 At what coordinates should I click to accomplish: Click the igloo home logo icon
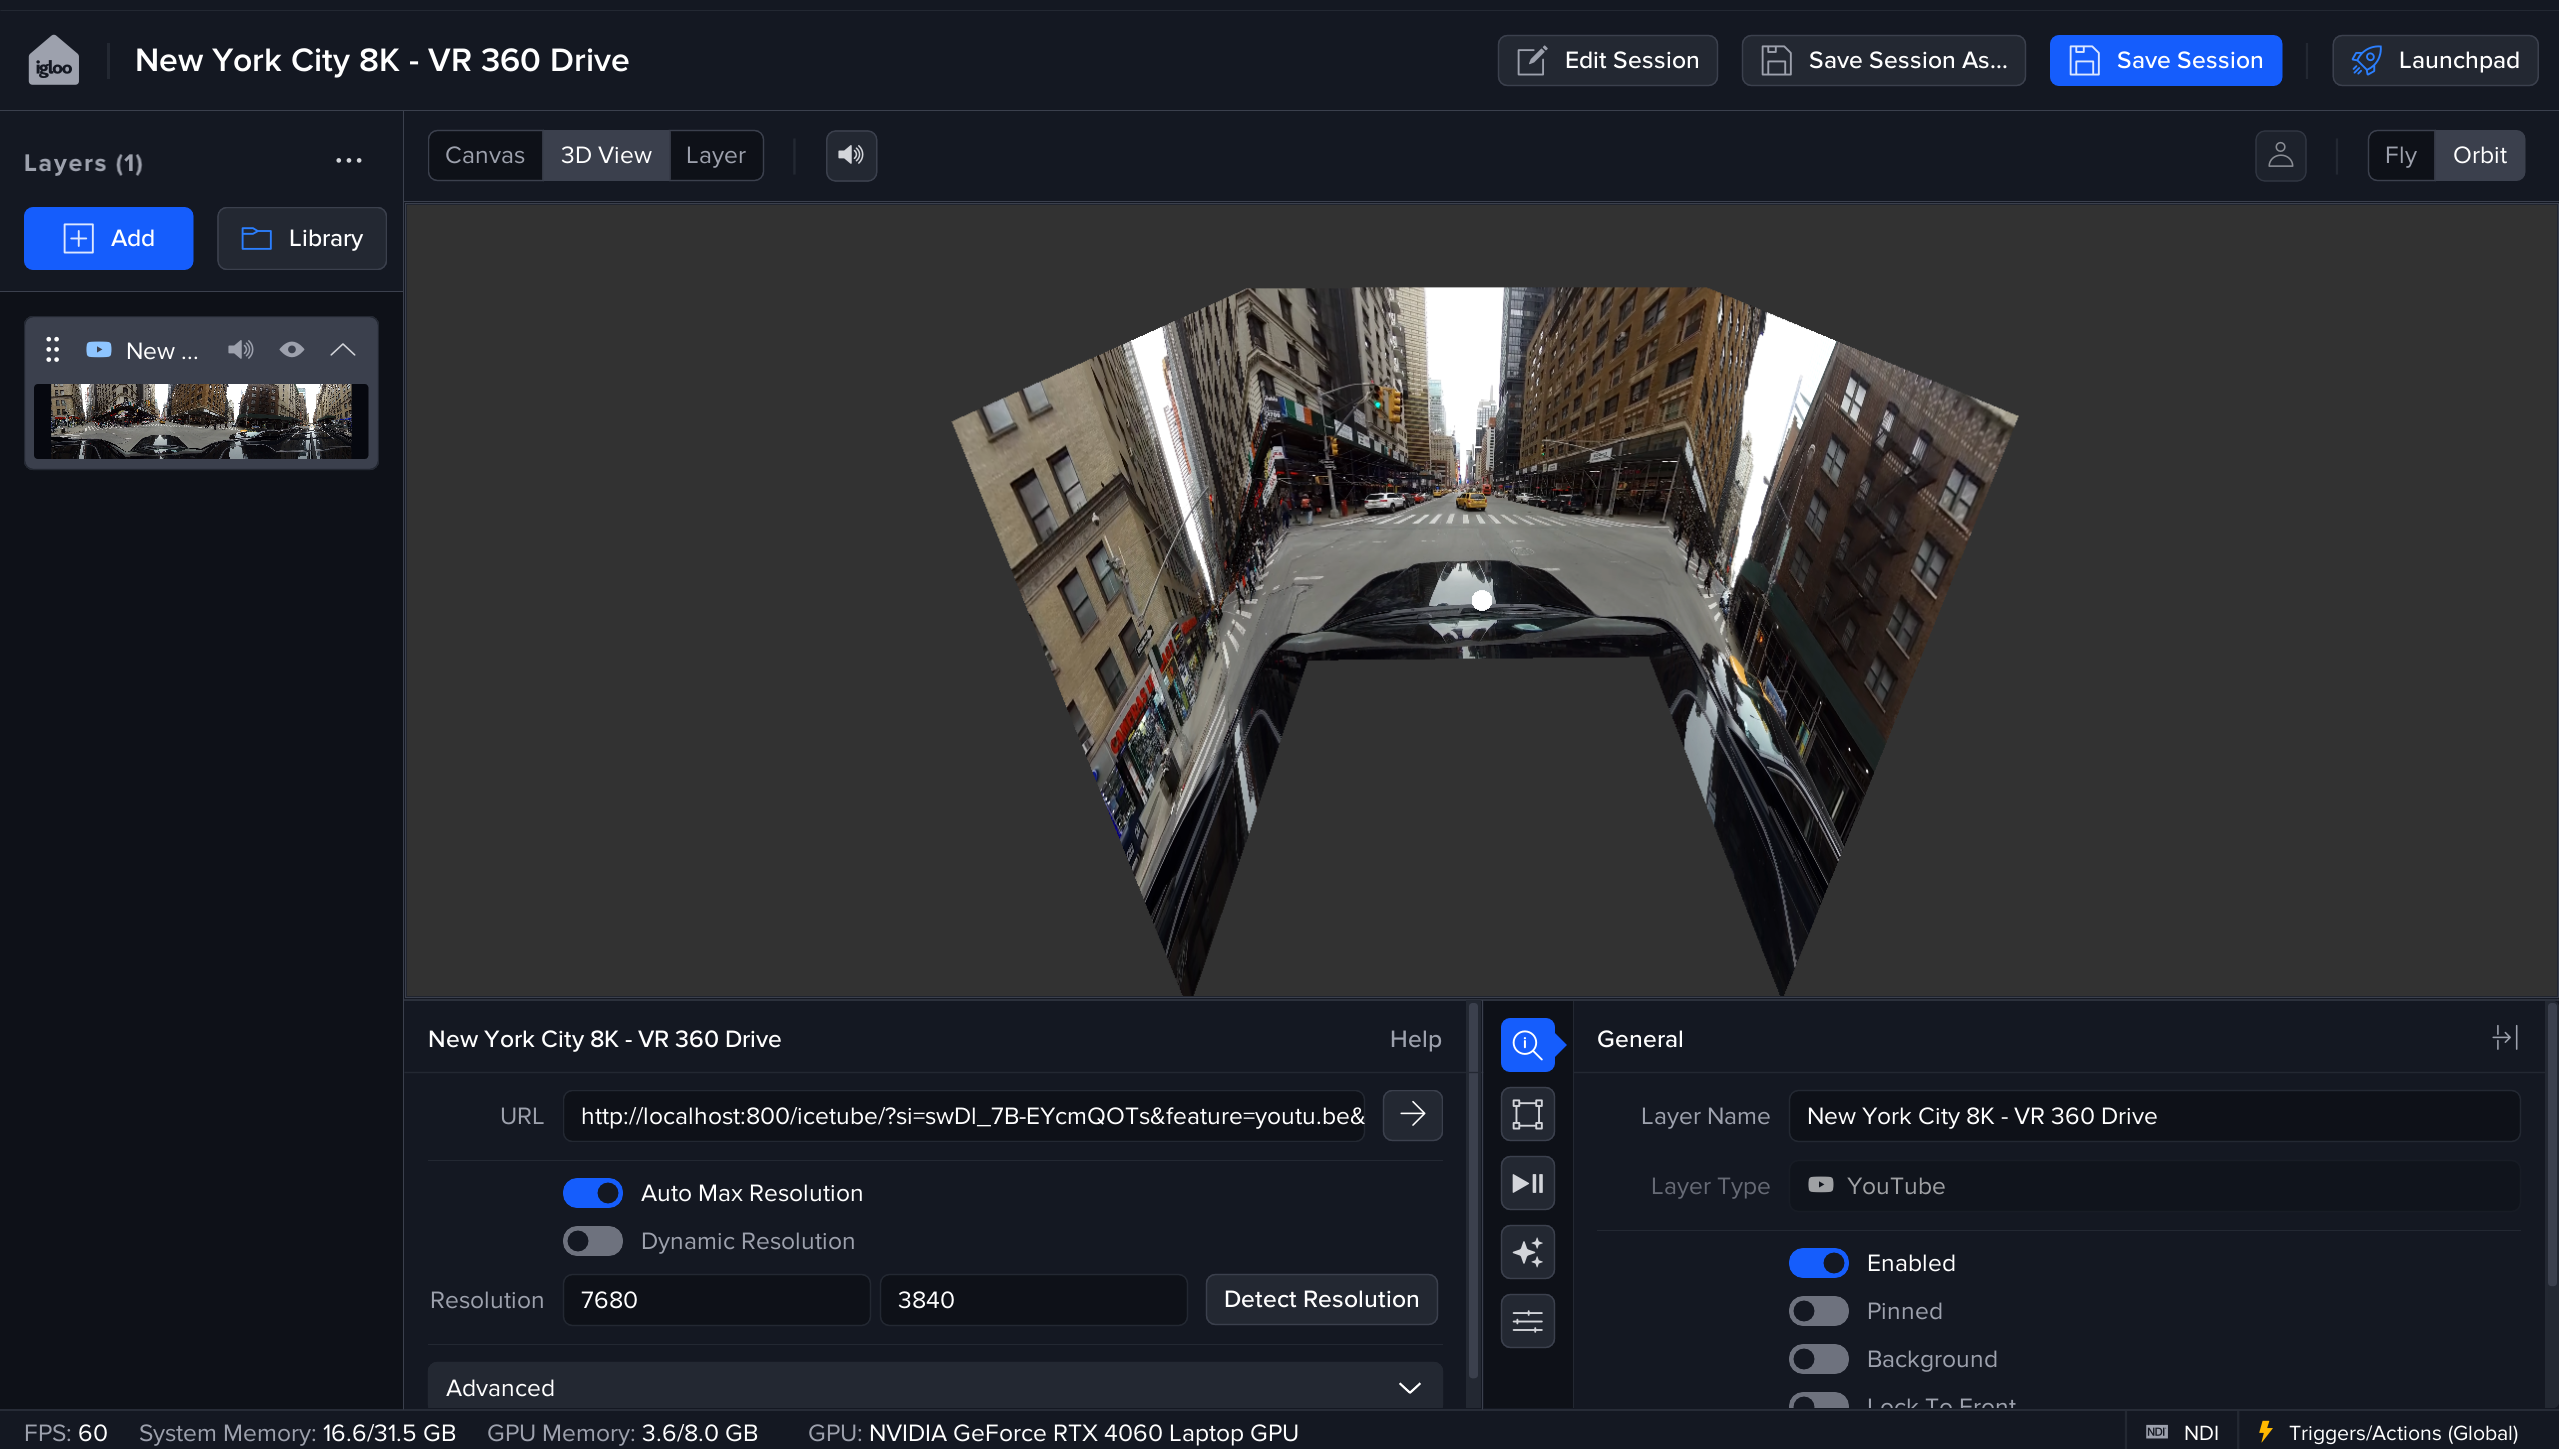click(x=54, y=61)
